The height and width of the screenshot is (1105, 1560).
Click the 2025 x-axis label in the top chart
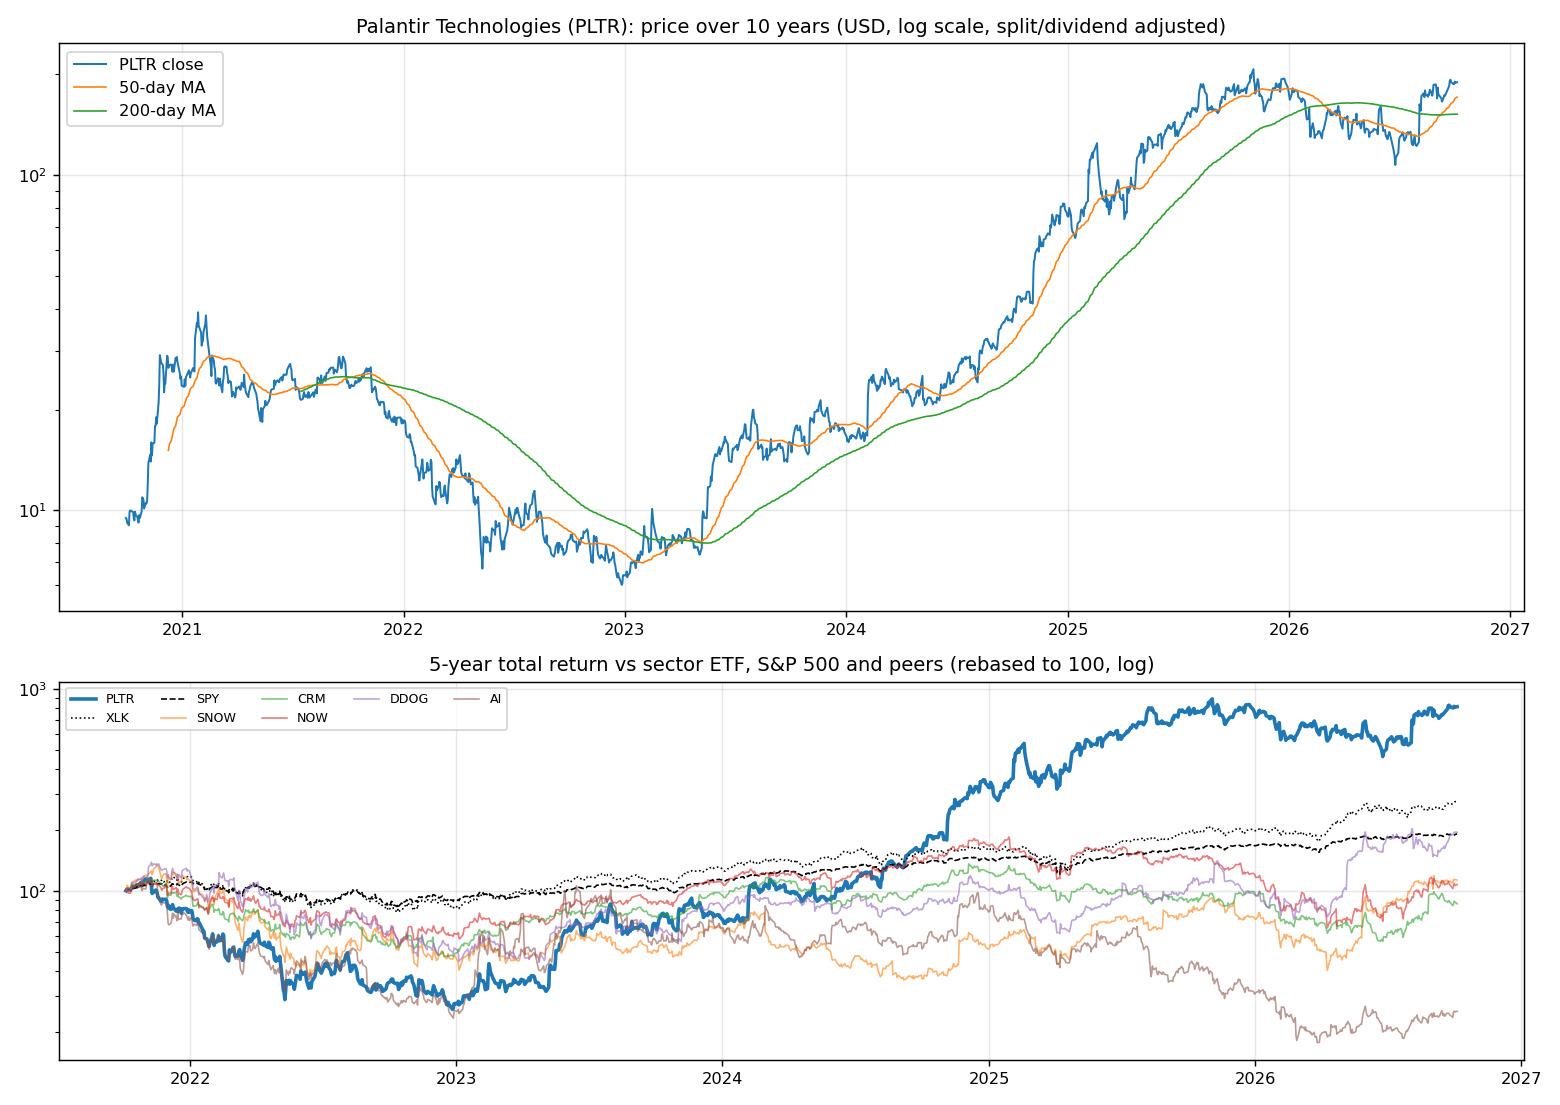pyautogui.click(x=1068, y=629)
